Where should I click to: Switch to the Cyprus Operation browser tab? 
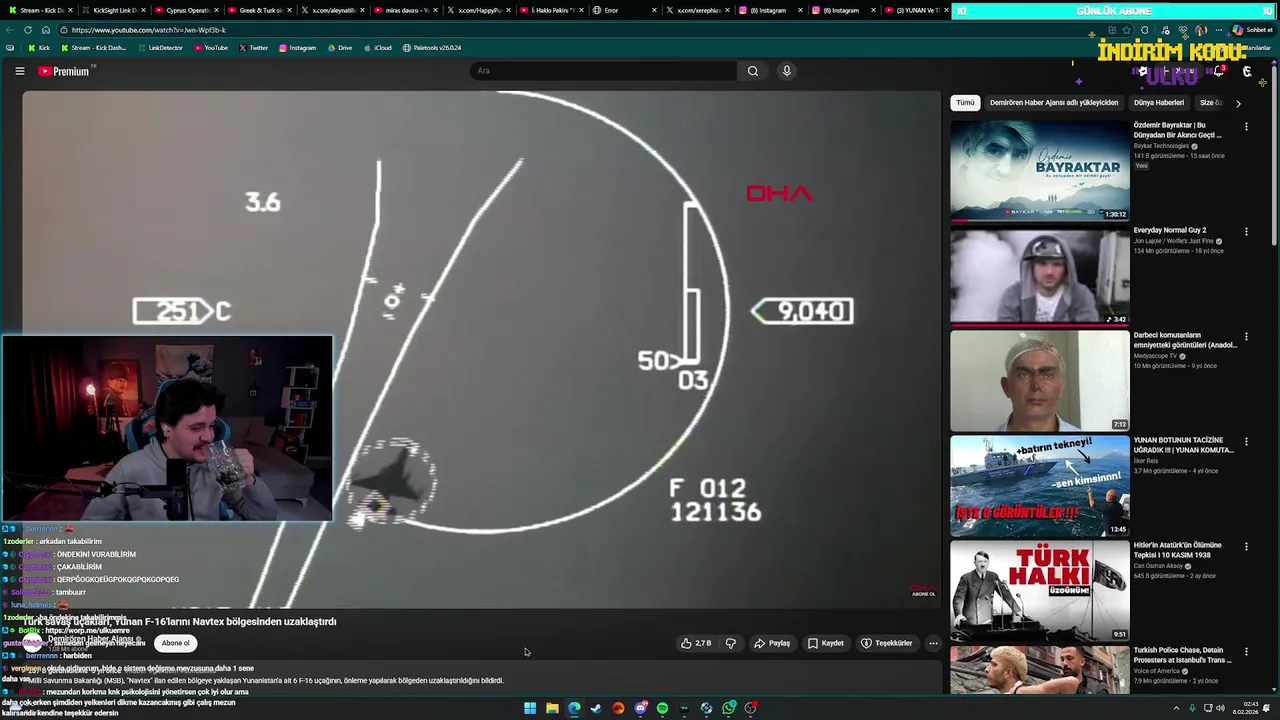click(187, 10)
